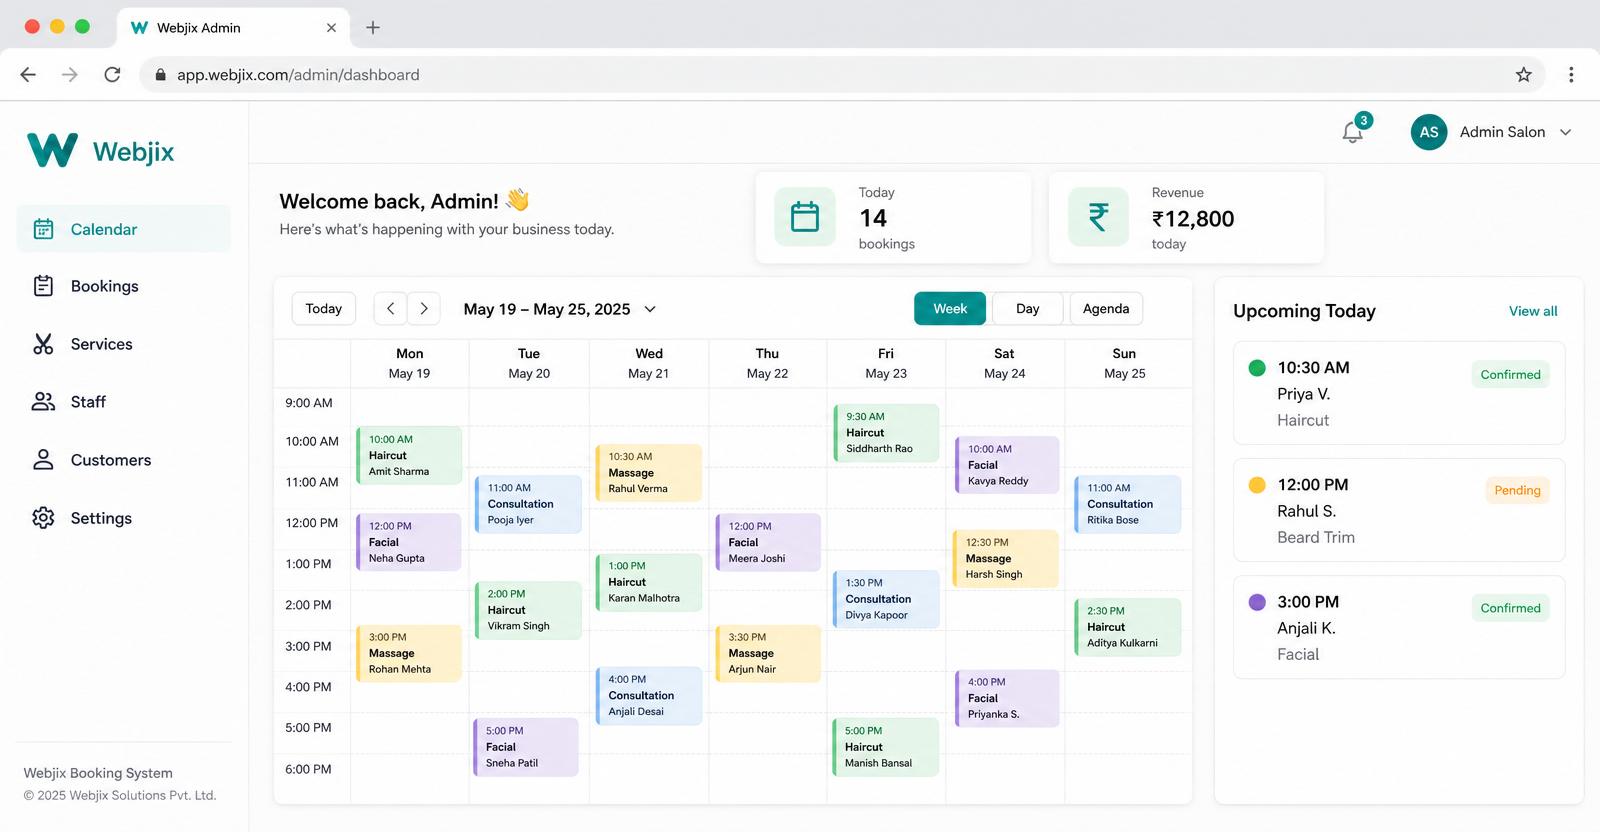
Task: Switch to Week view
Action: (950, 309)
